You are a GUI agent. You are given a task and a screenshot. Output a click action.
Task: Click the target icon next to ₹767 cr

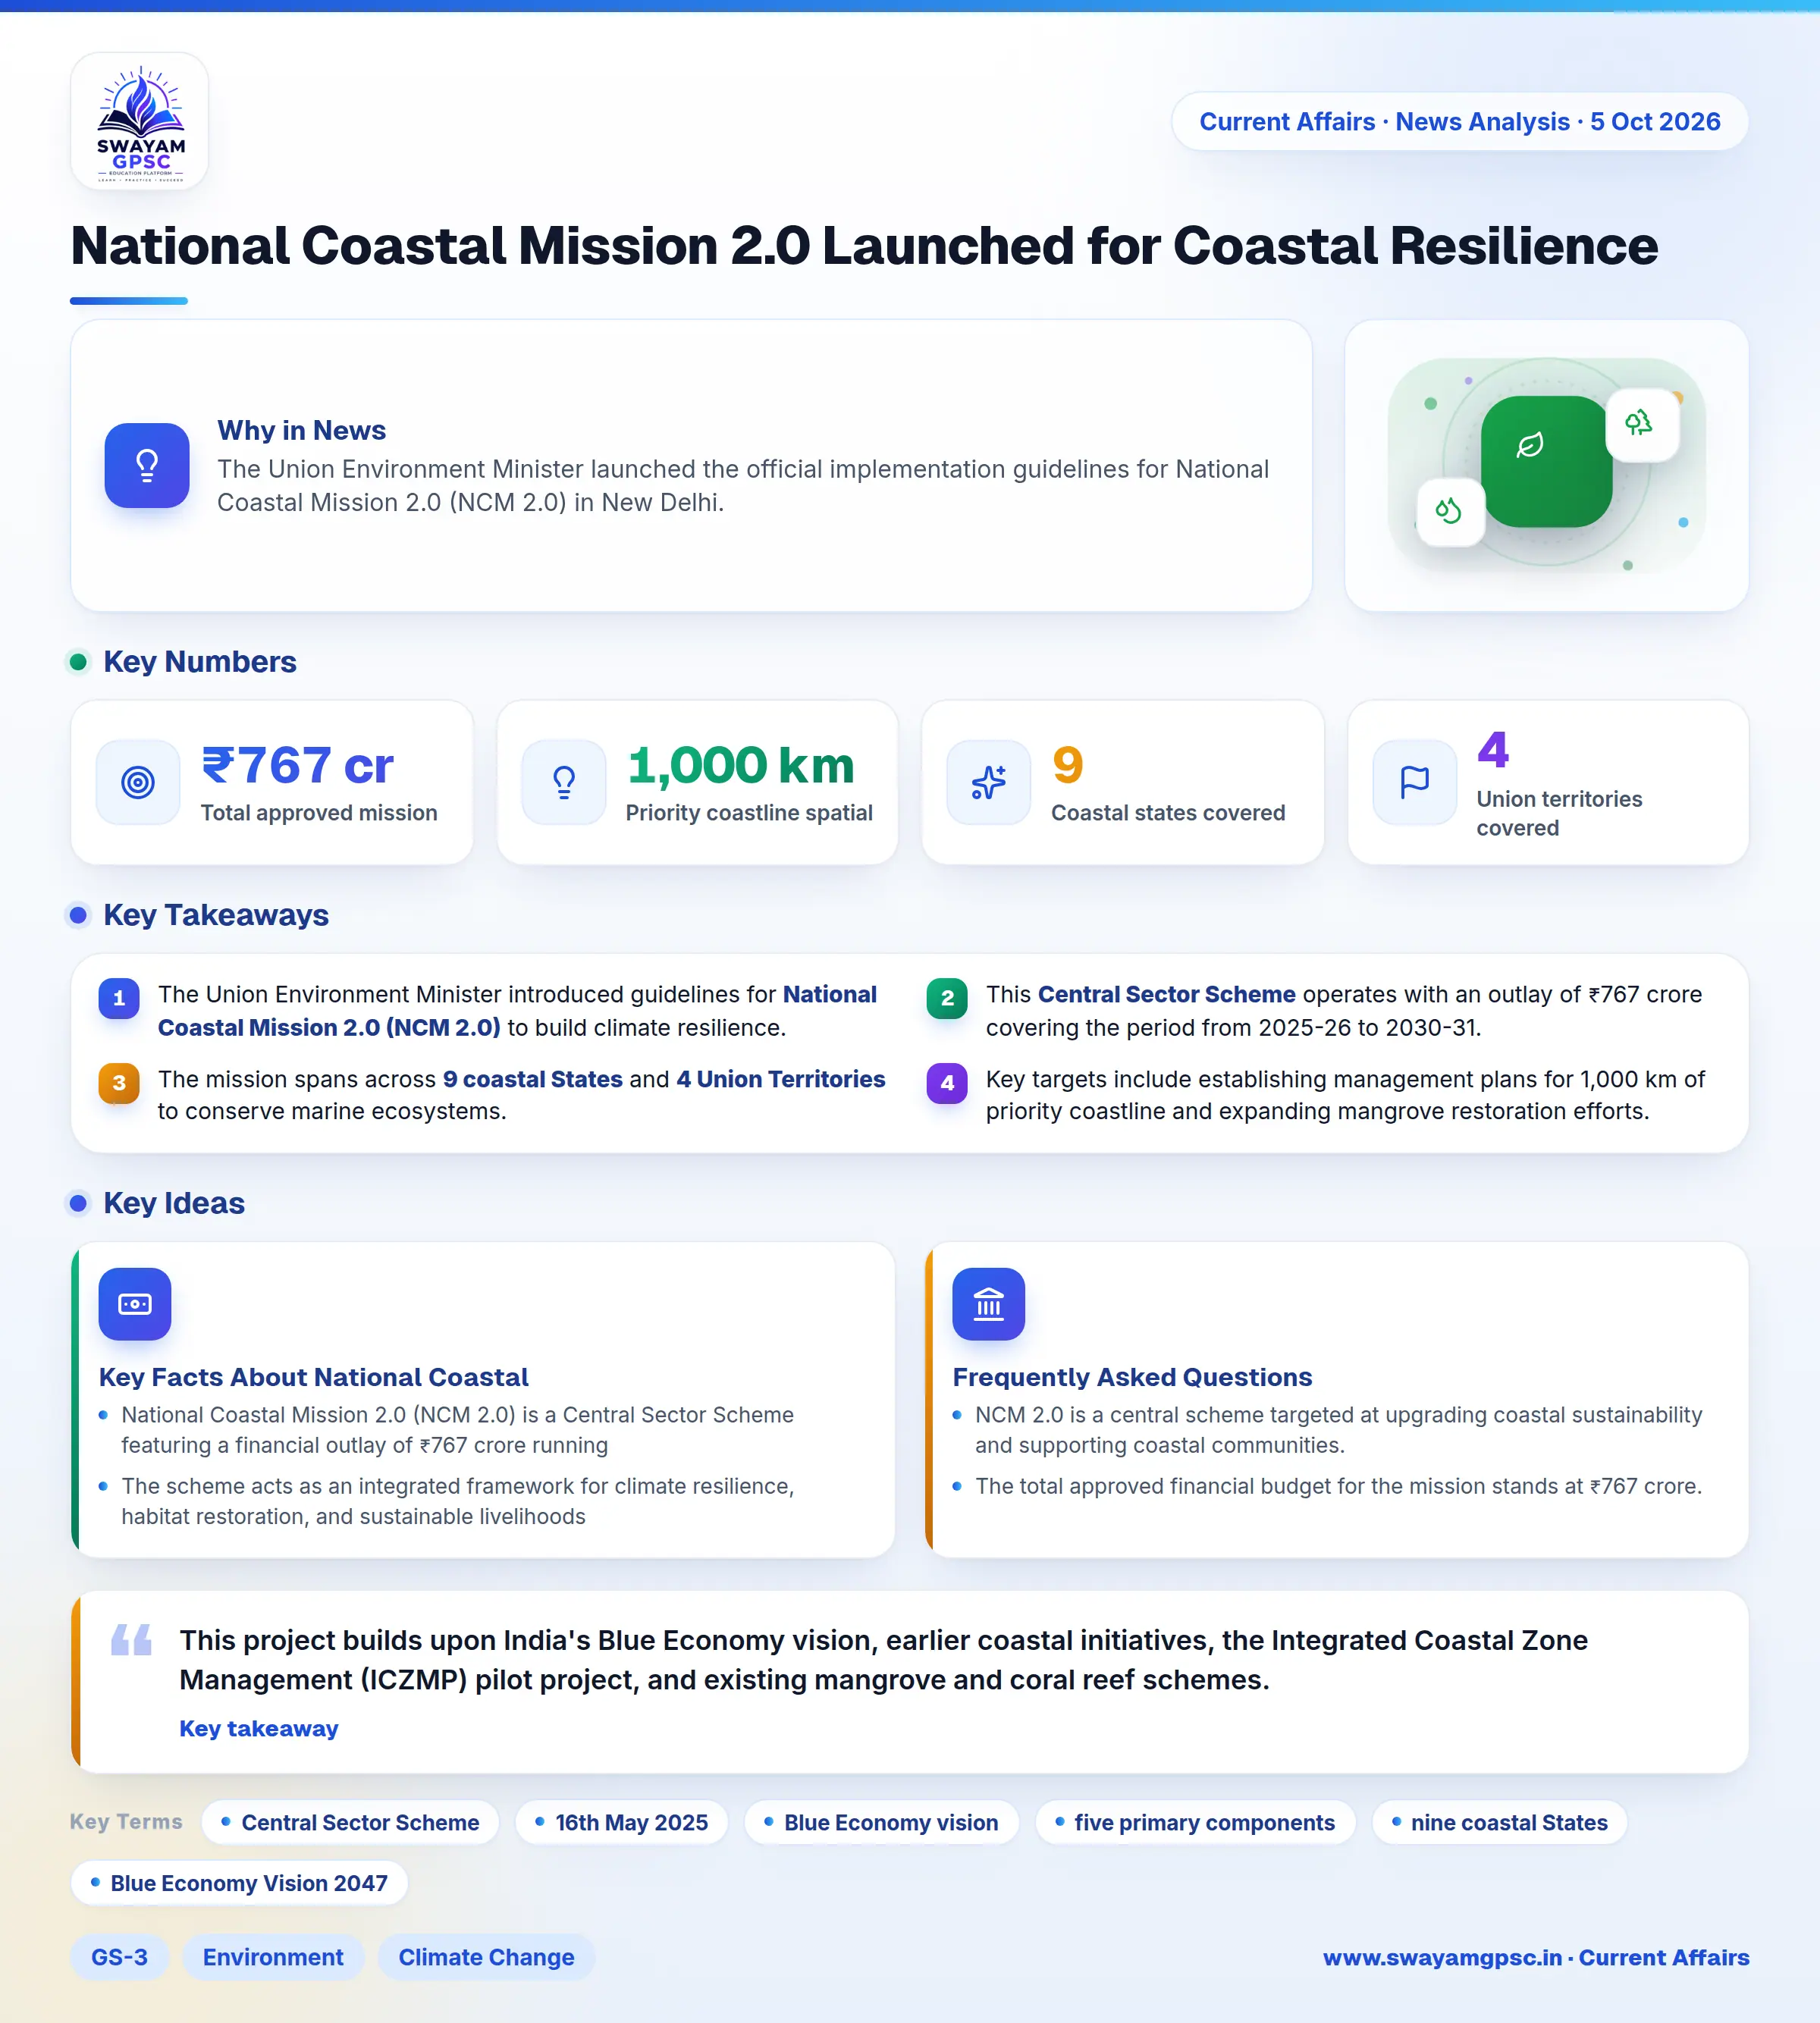tap(138, 782)
